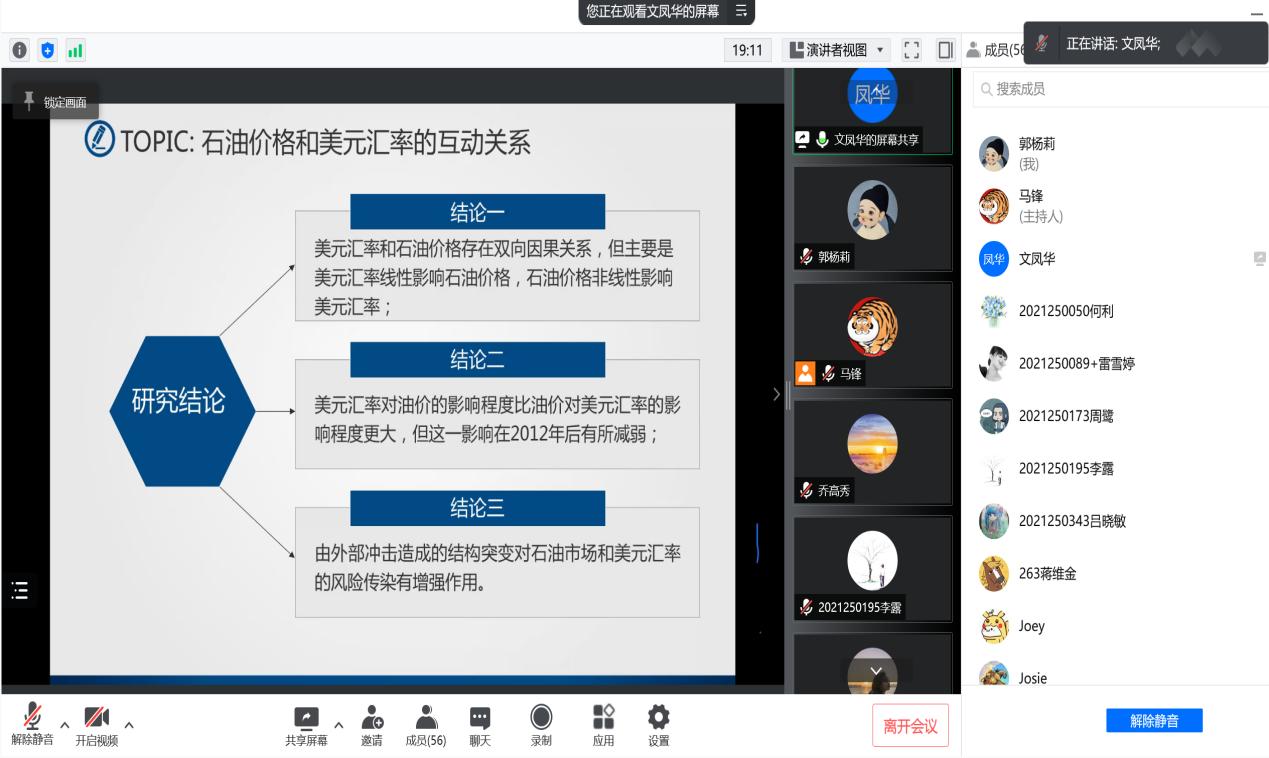1269x758 pixels.
Task: Expand audio options arrow beside 解除静音
Action: [x=65, y=724]
